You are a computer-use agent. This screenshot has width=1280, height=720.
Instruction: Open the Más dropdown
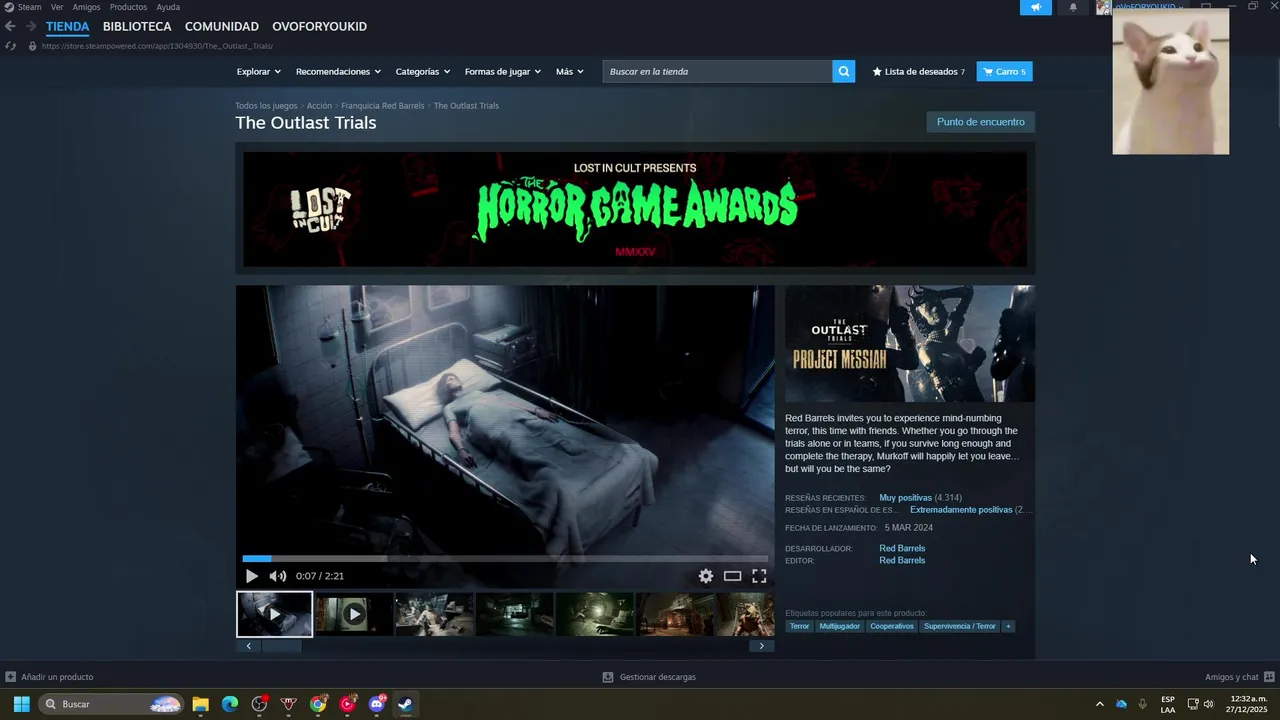(x=570, y=72)
